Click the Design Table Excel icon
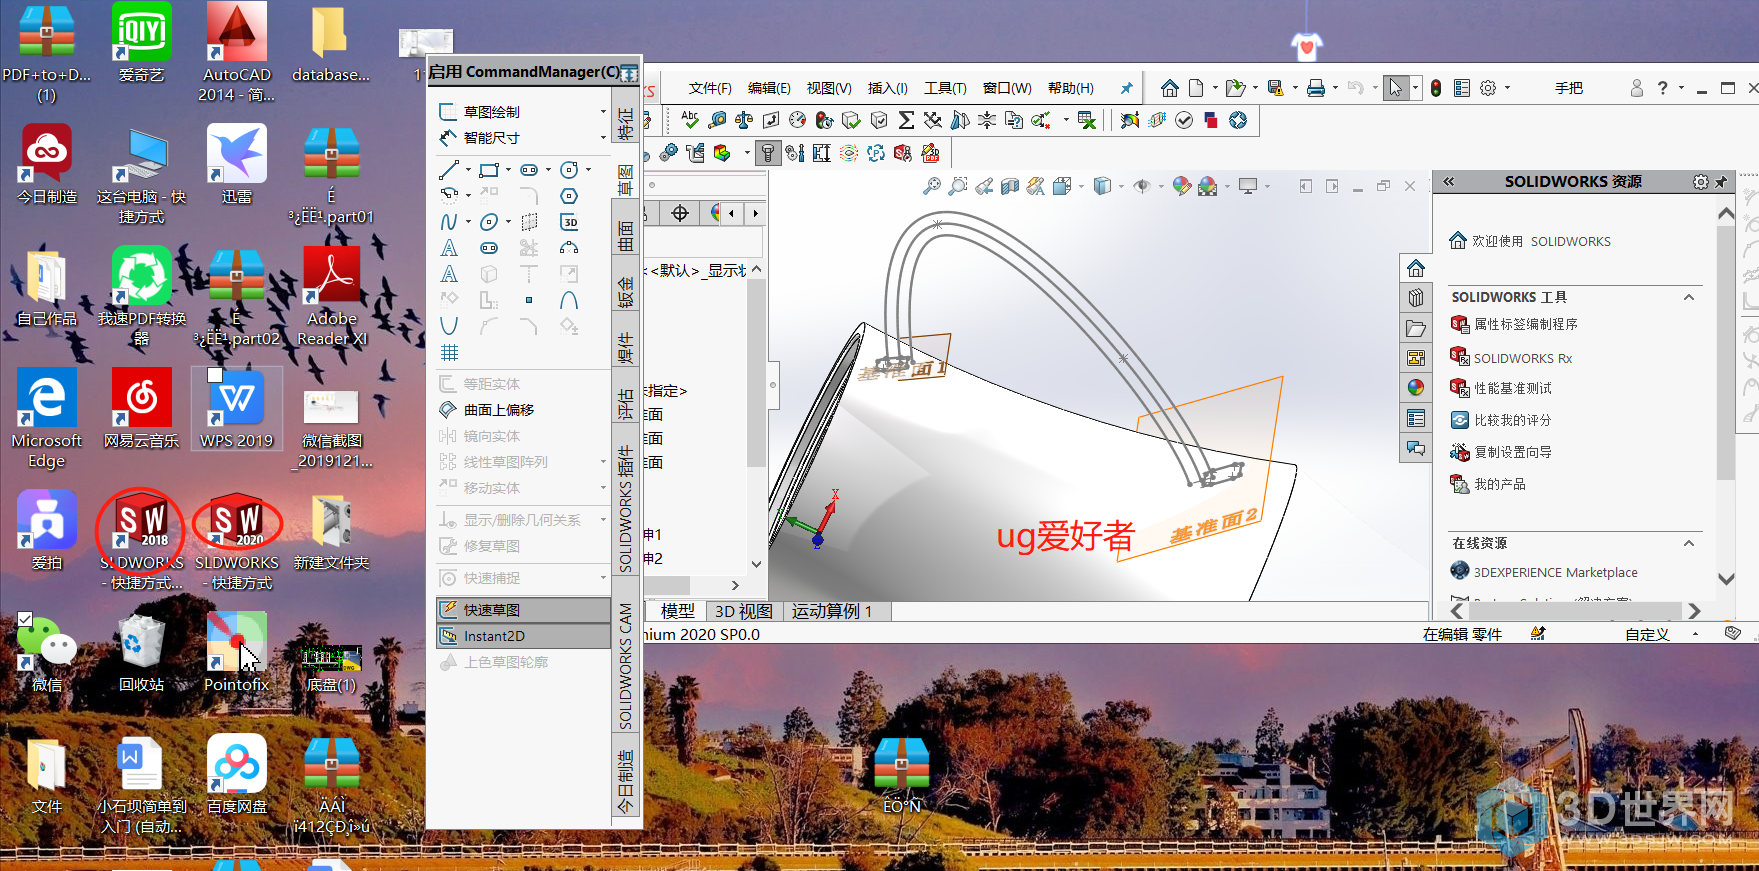Image resolution: width=1759 pixels, height=871 pixels. pyautogui.click(x=1086, y=120)
